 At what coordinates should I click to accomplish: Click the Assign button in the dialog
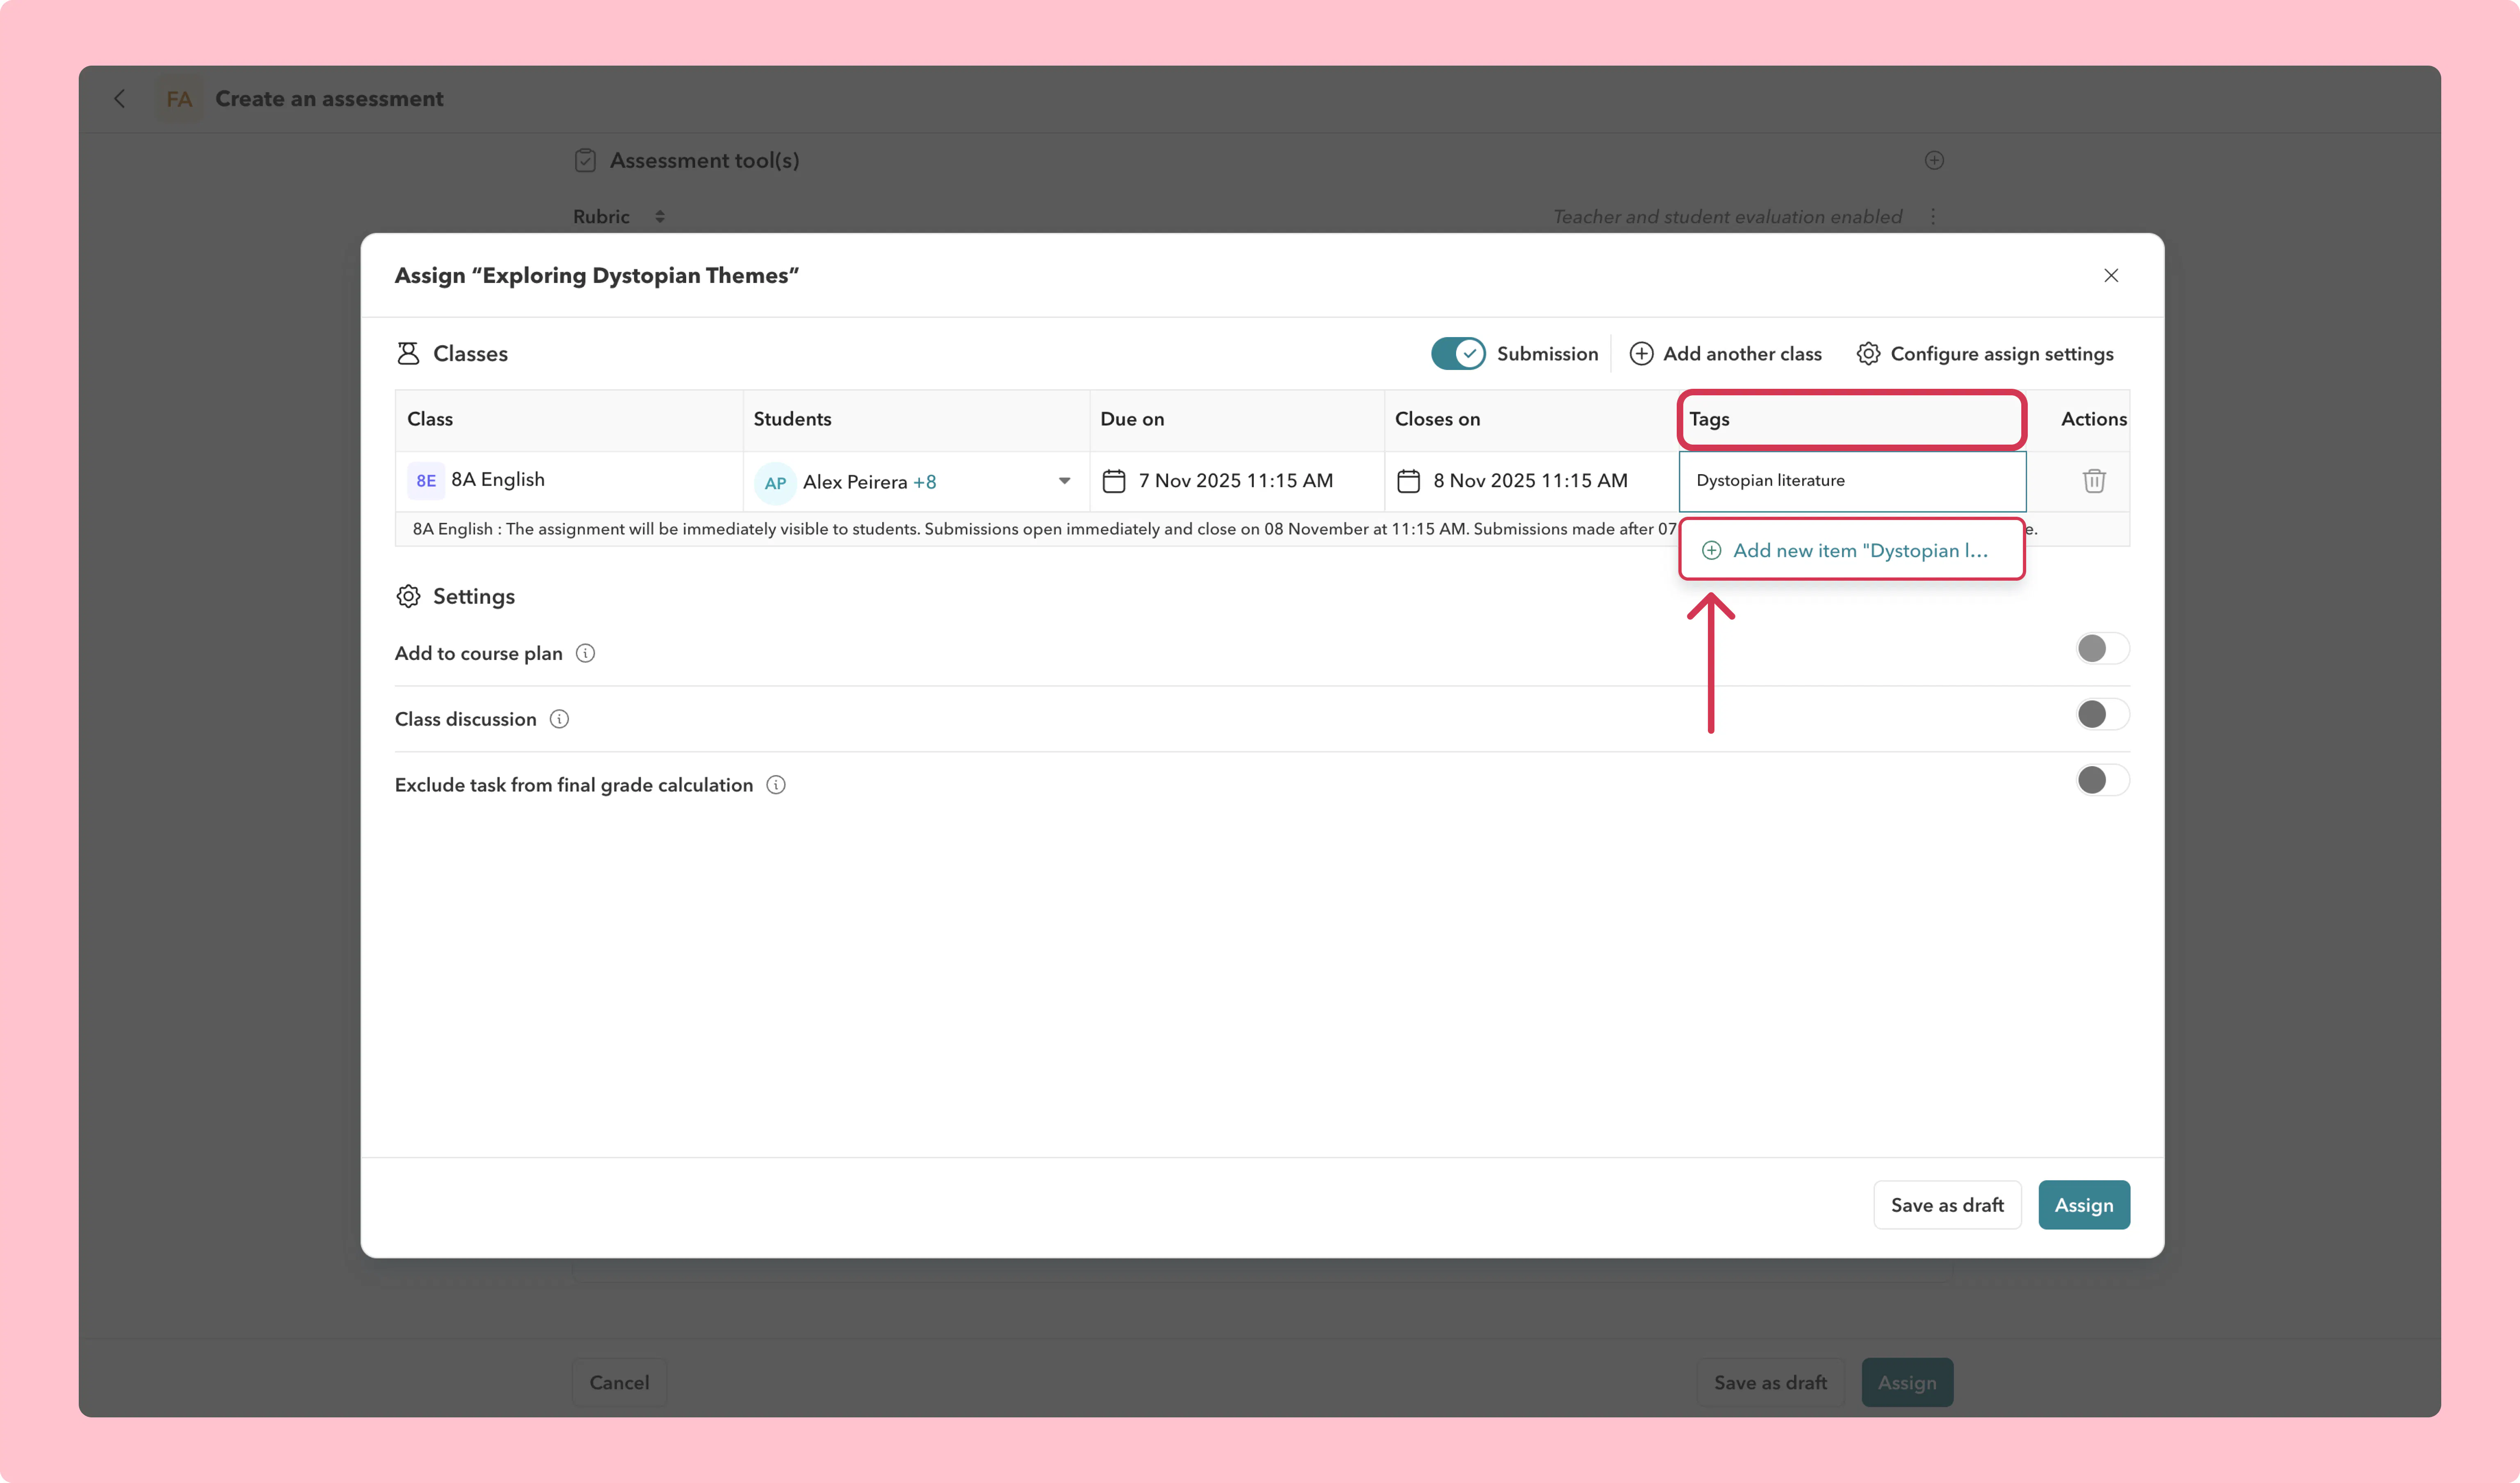pyautogui.click(x=2084, y=1205)
